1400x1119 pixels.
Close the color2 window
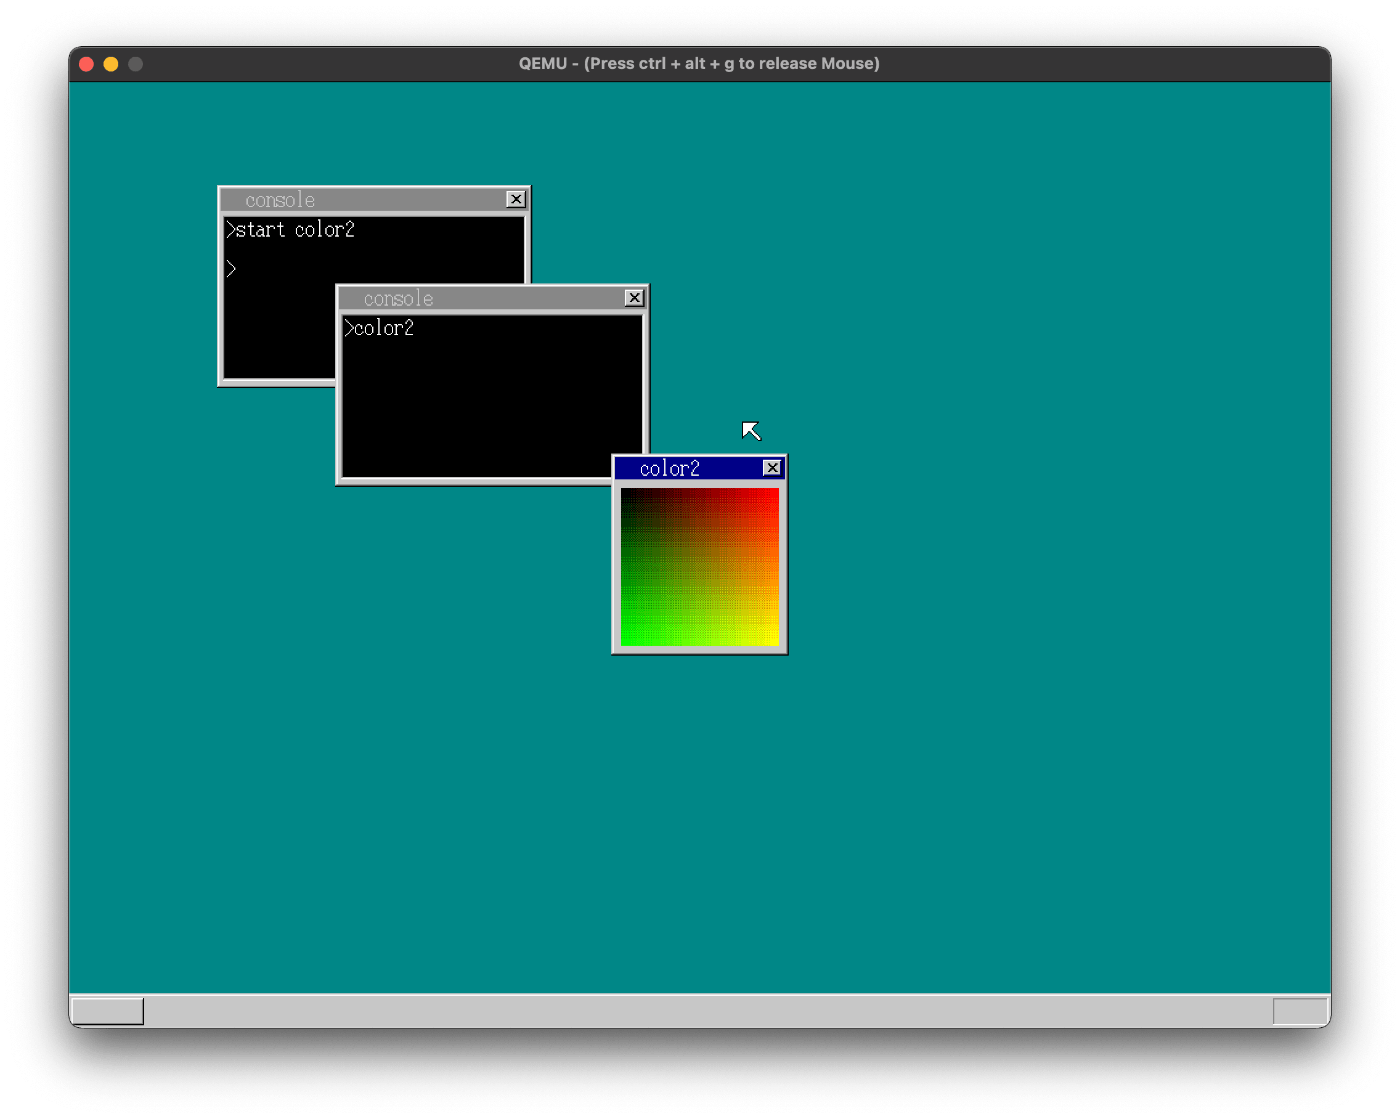pyautogui.click(x=772, y=468)
